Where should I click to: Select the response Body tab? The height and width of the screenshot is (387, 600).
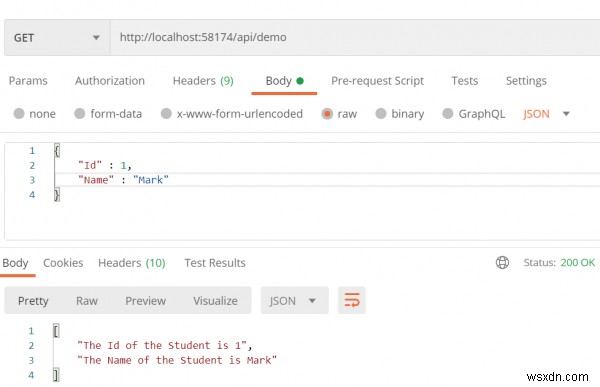click(x=15, y=263)
